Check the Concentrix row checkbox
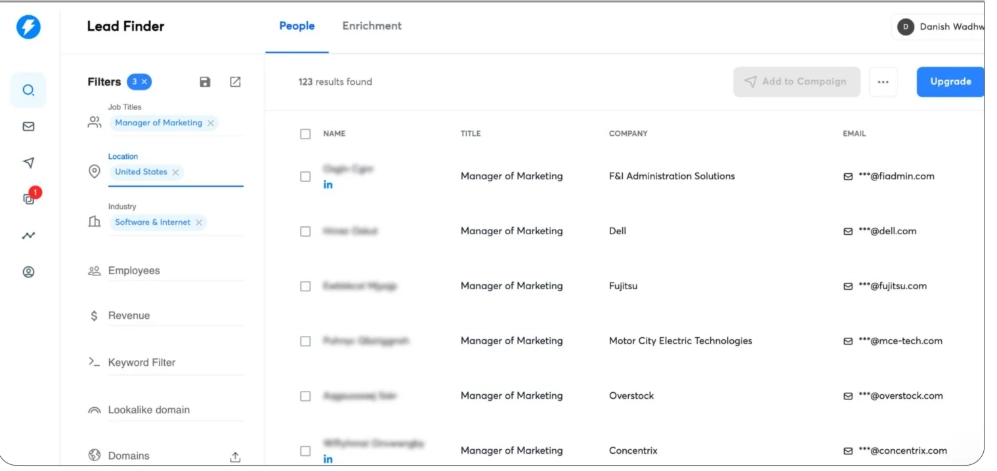 click(x=305, y=451)
